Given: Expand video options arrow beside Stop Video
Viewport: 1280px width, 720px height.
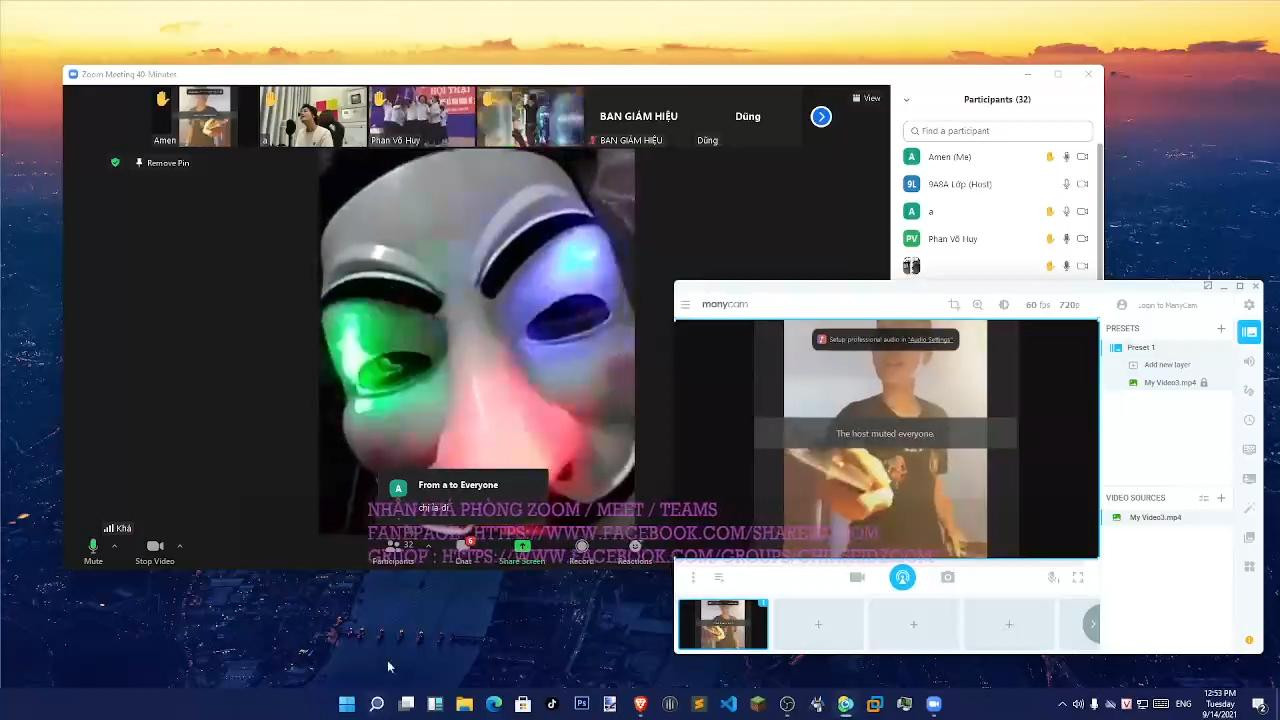Looking at the screenshot, I should pyautogui.click(x=179, y=546).
